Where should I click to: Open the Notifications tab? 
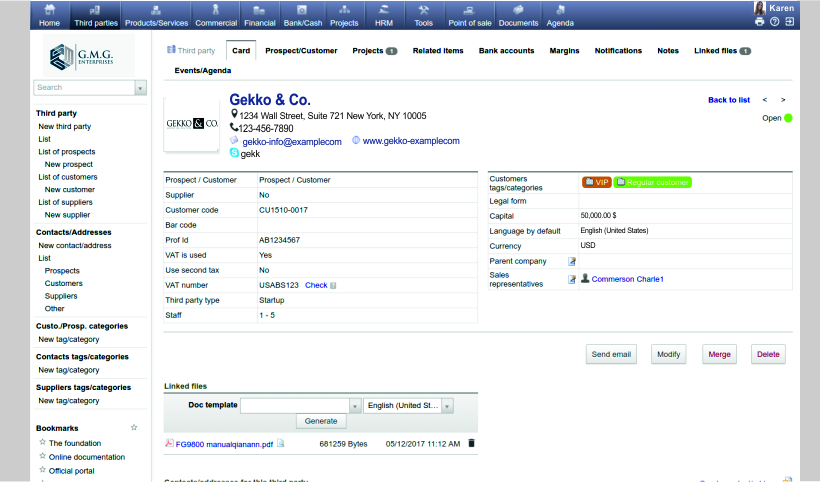tap(618, 51)
